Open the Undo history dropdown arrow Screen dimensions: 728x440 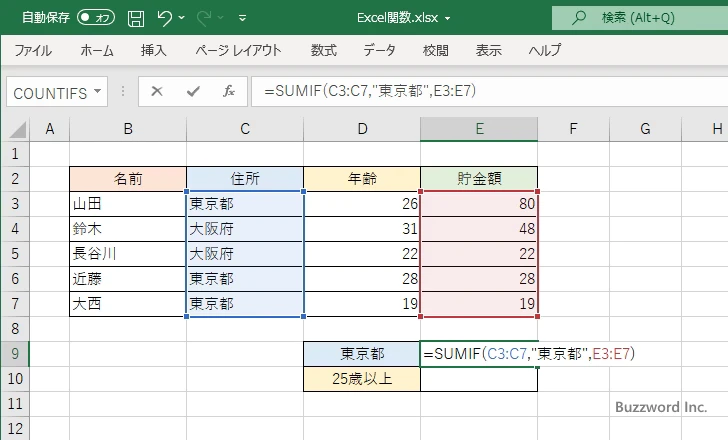[x=182, y=18]
